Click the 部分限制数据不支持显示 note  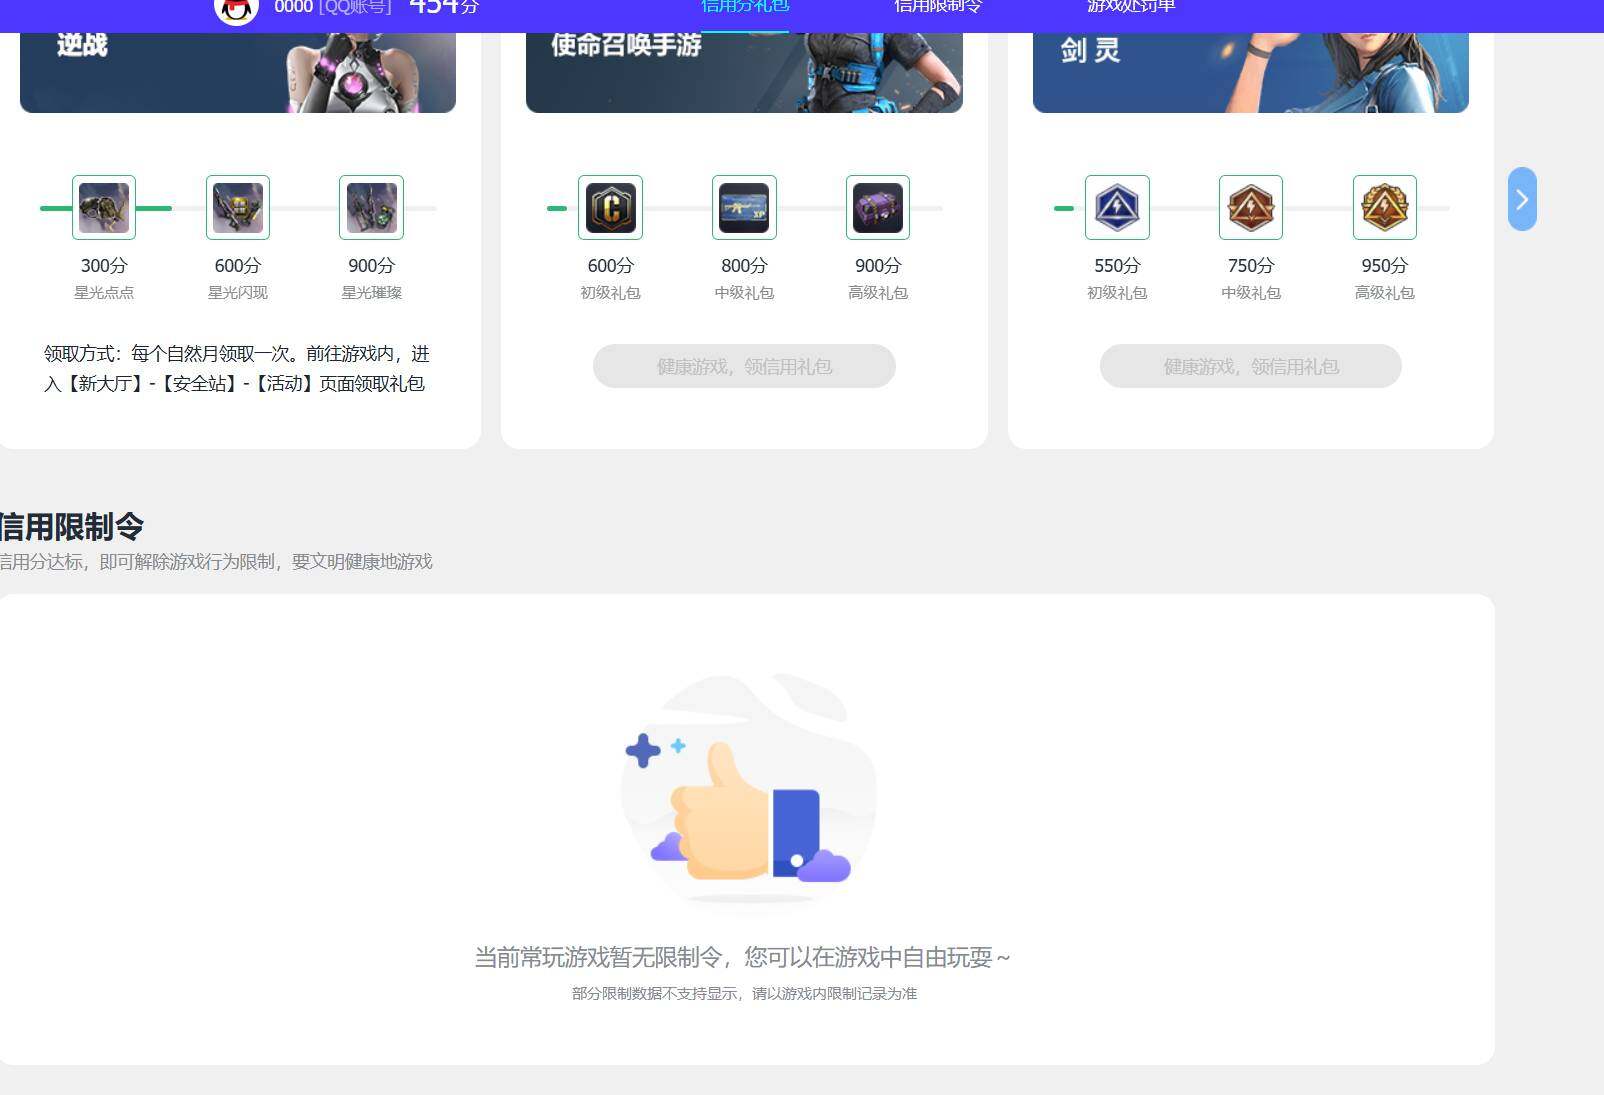tap(744, 993)
